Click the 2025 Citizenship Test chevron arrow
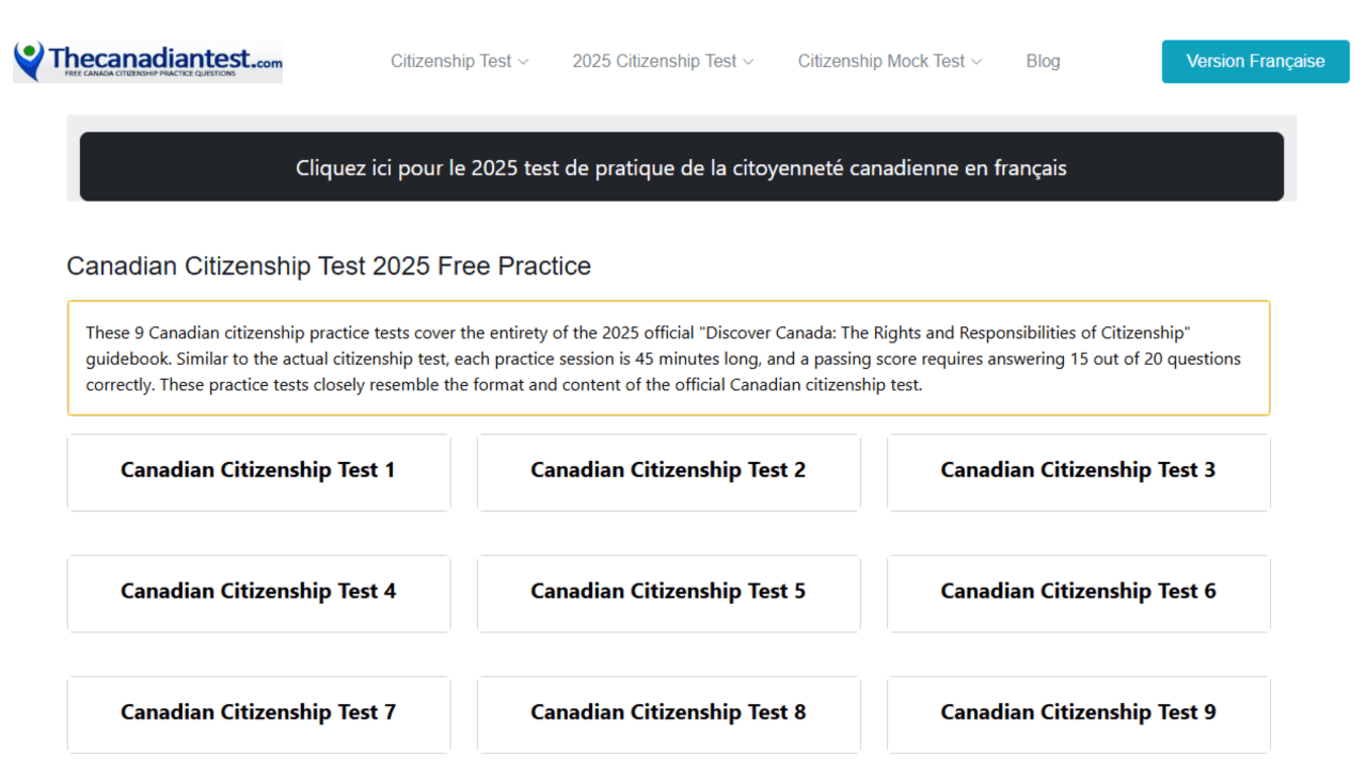The width and height of the screenshot is (1366, 768). click(x=749, y=62)
